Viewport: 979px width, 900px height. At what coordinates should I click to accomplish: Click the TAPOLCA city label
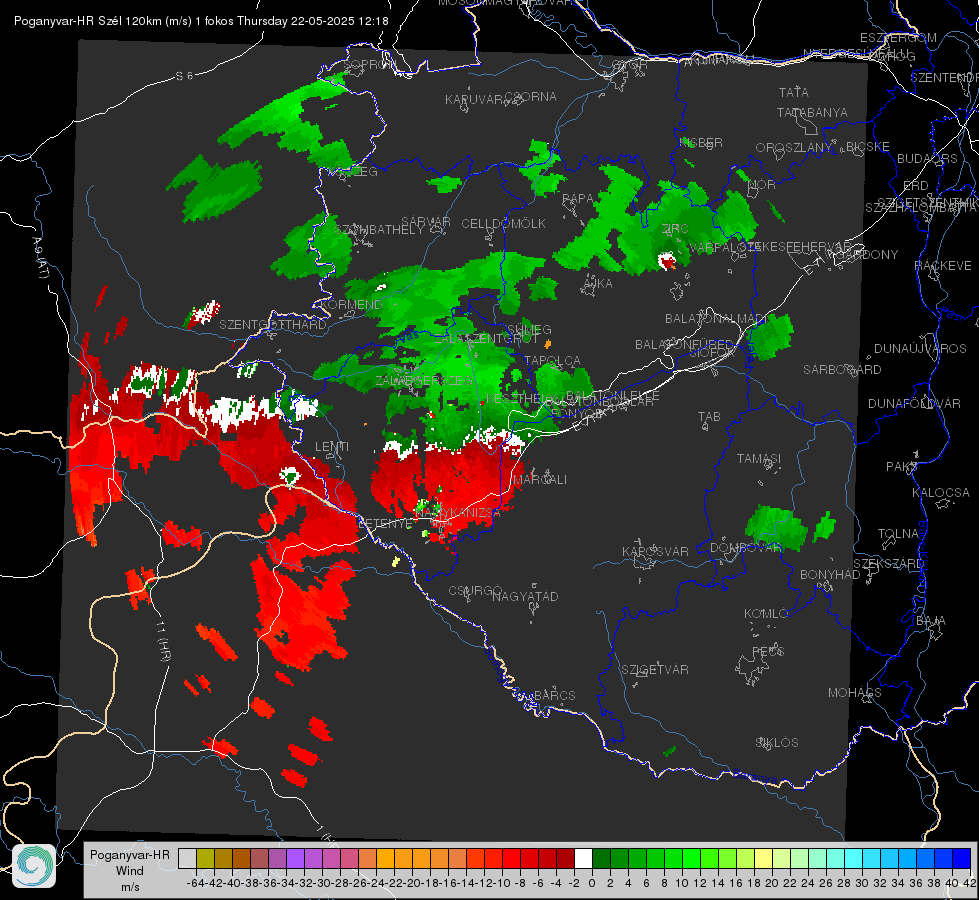pos(553,361)
